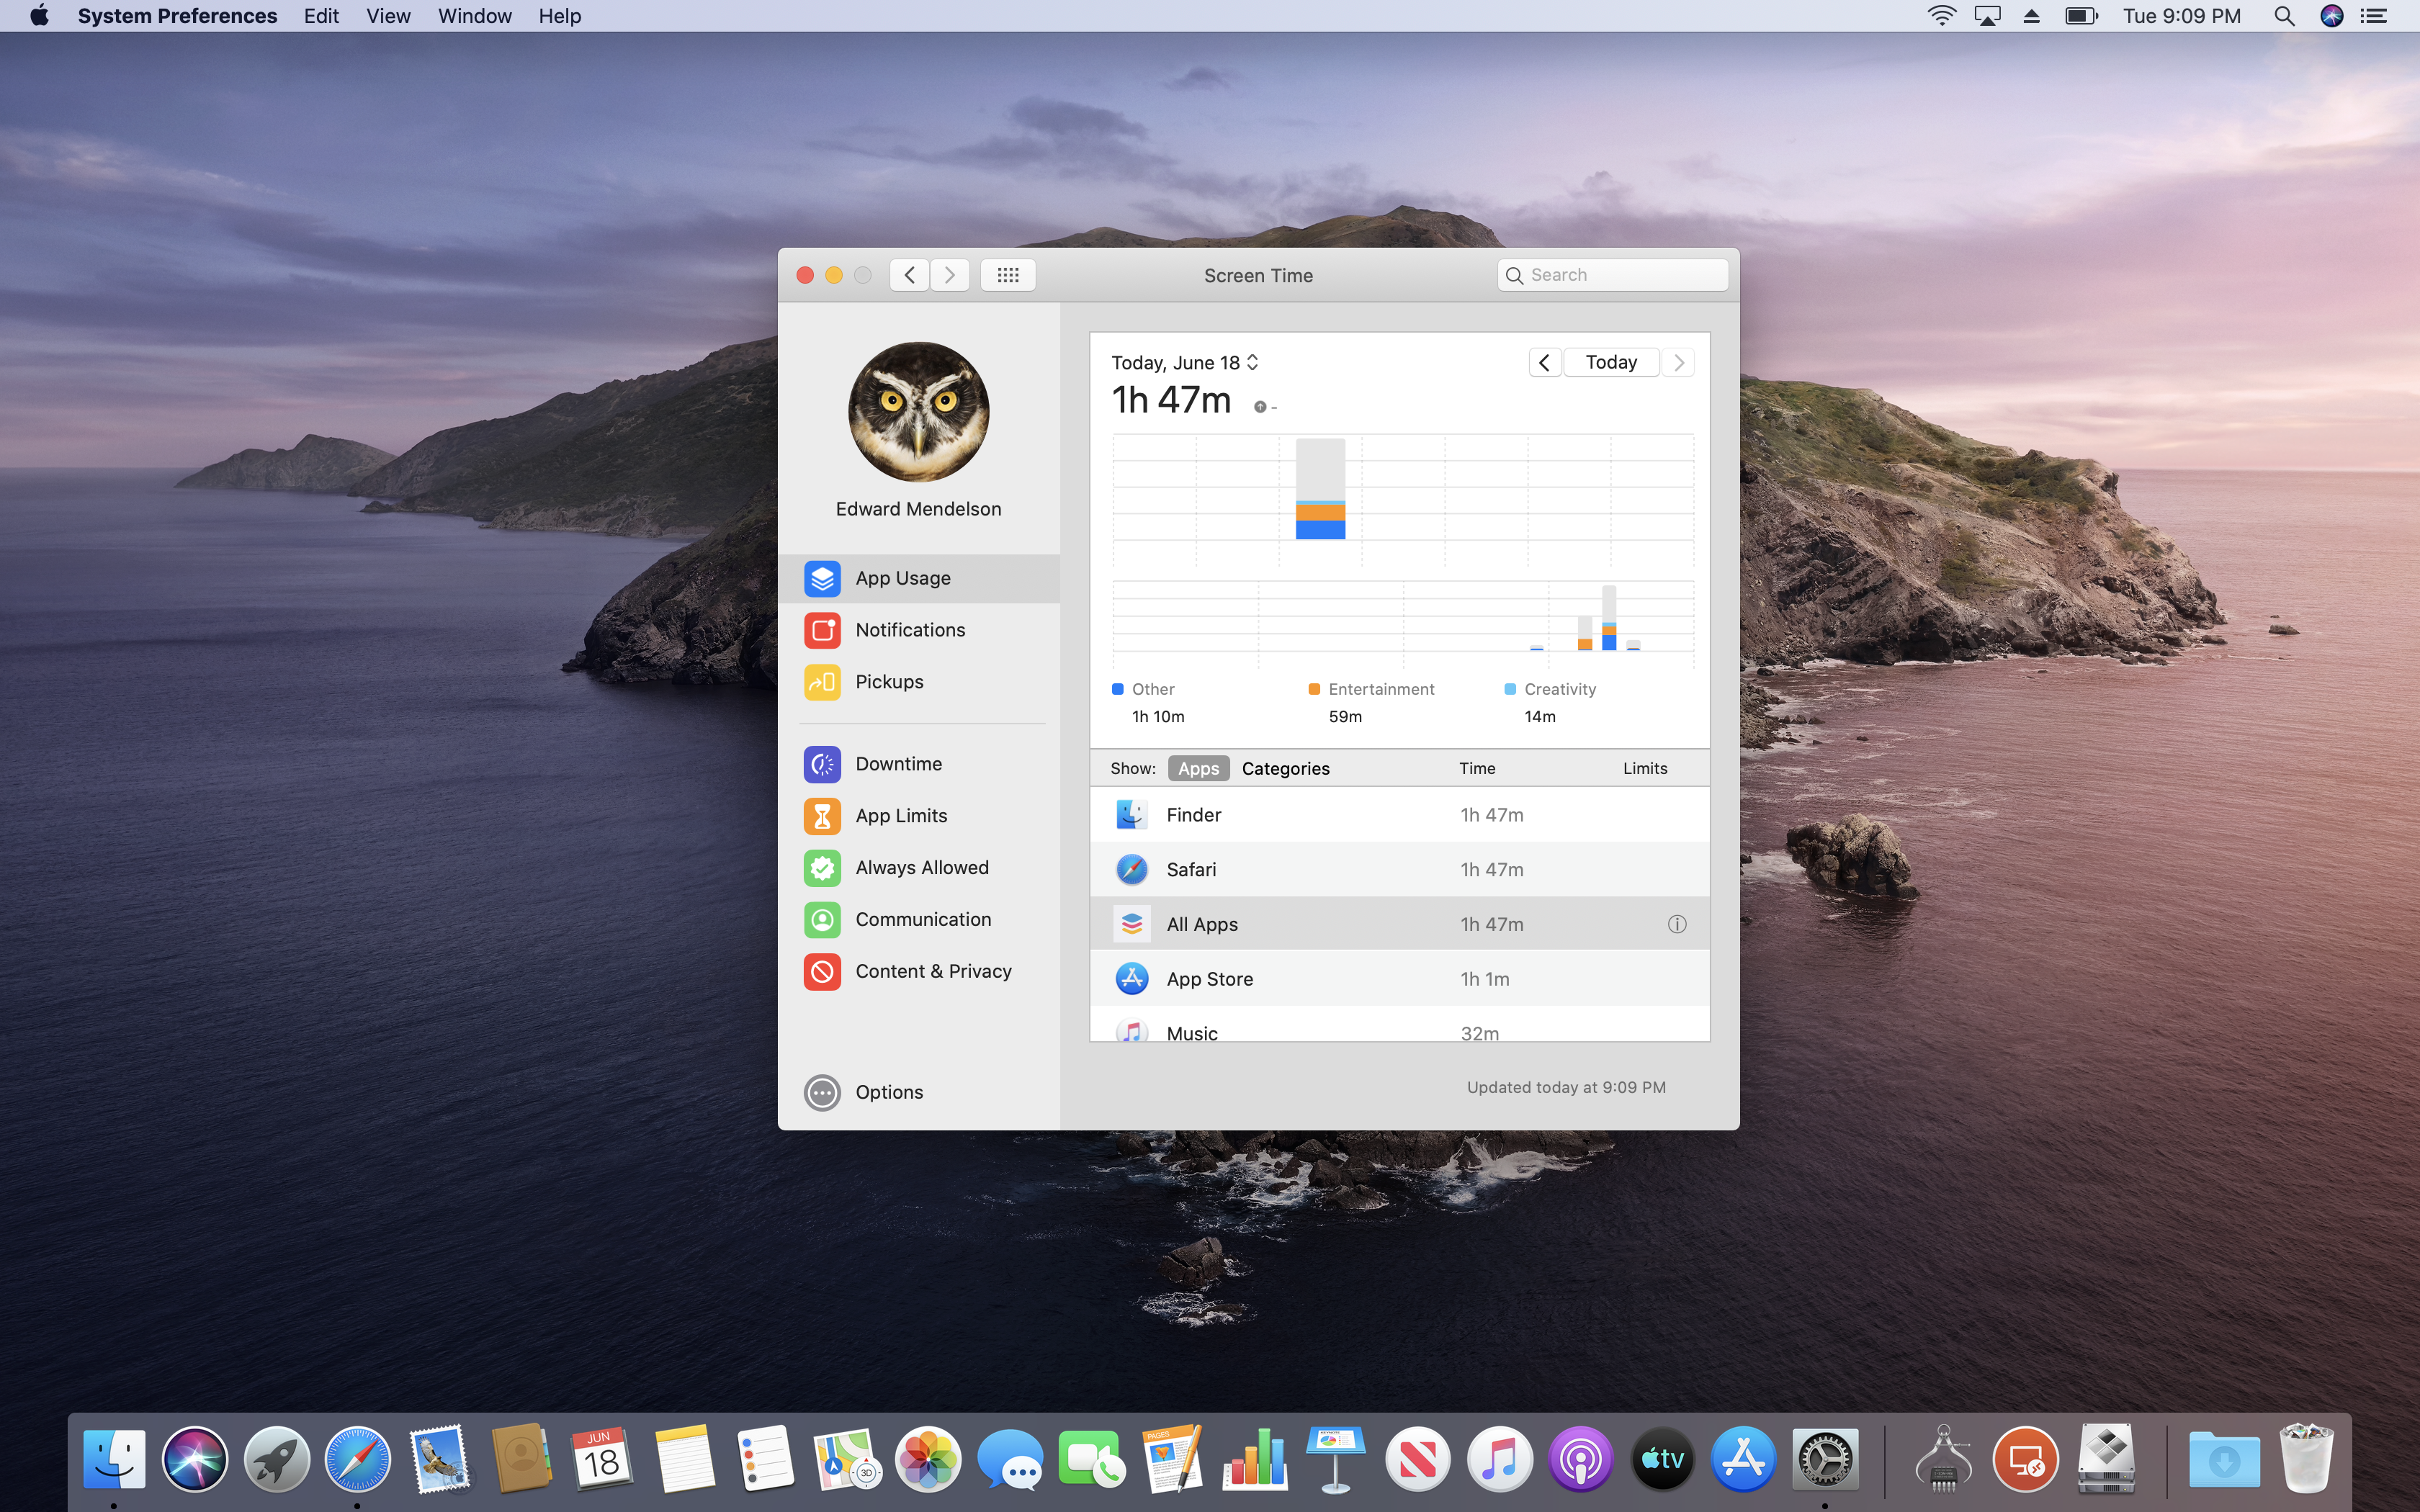Switch to the Limits tab
The height and width of the screenshot is (1512, 2420).
pyautogui.click(x=1645, y=768)
